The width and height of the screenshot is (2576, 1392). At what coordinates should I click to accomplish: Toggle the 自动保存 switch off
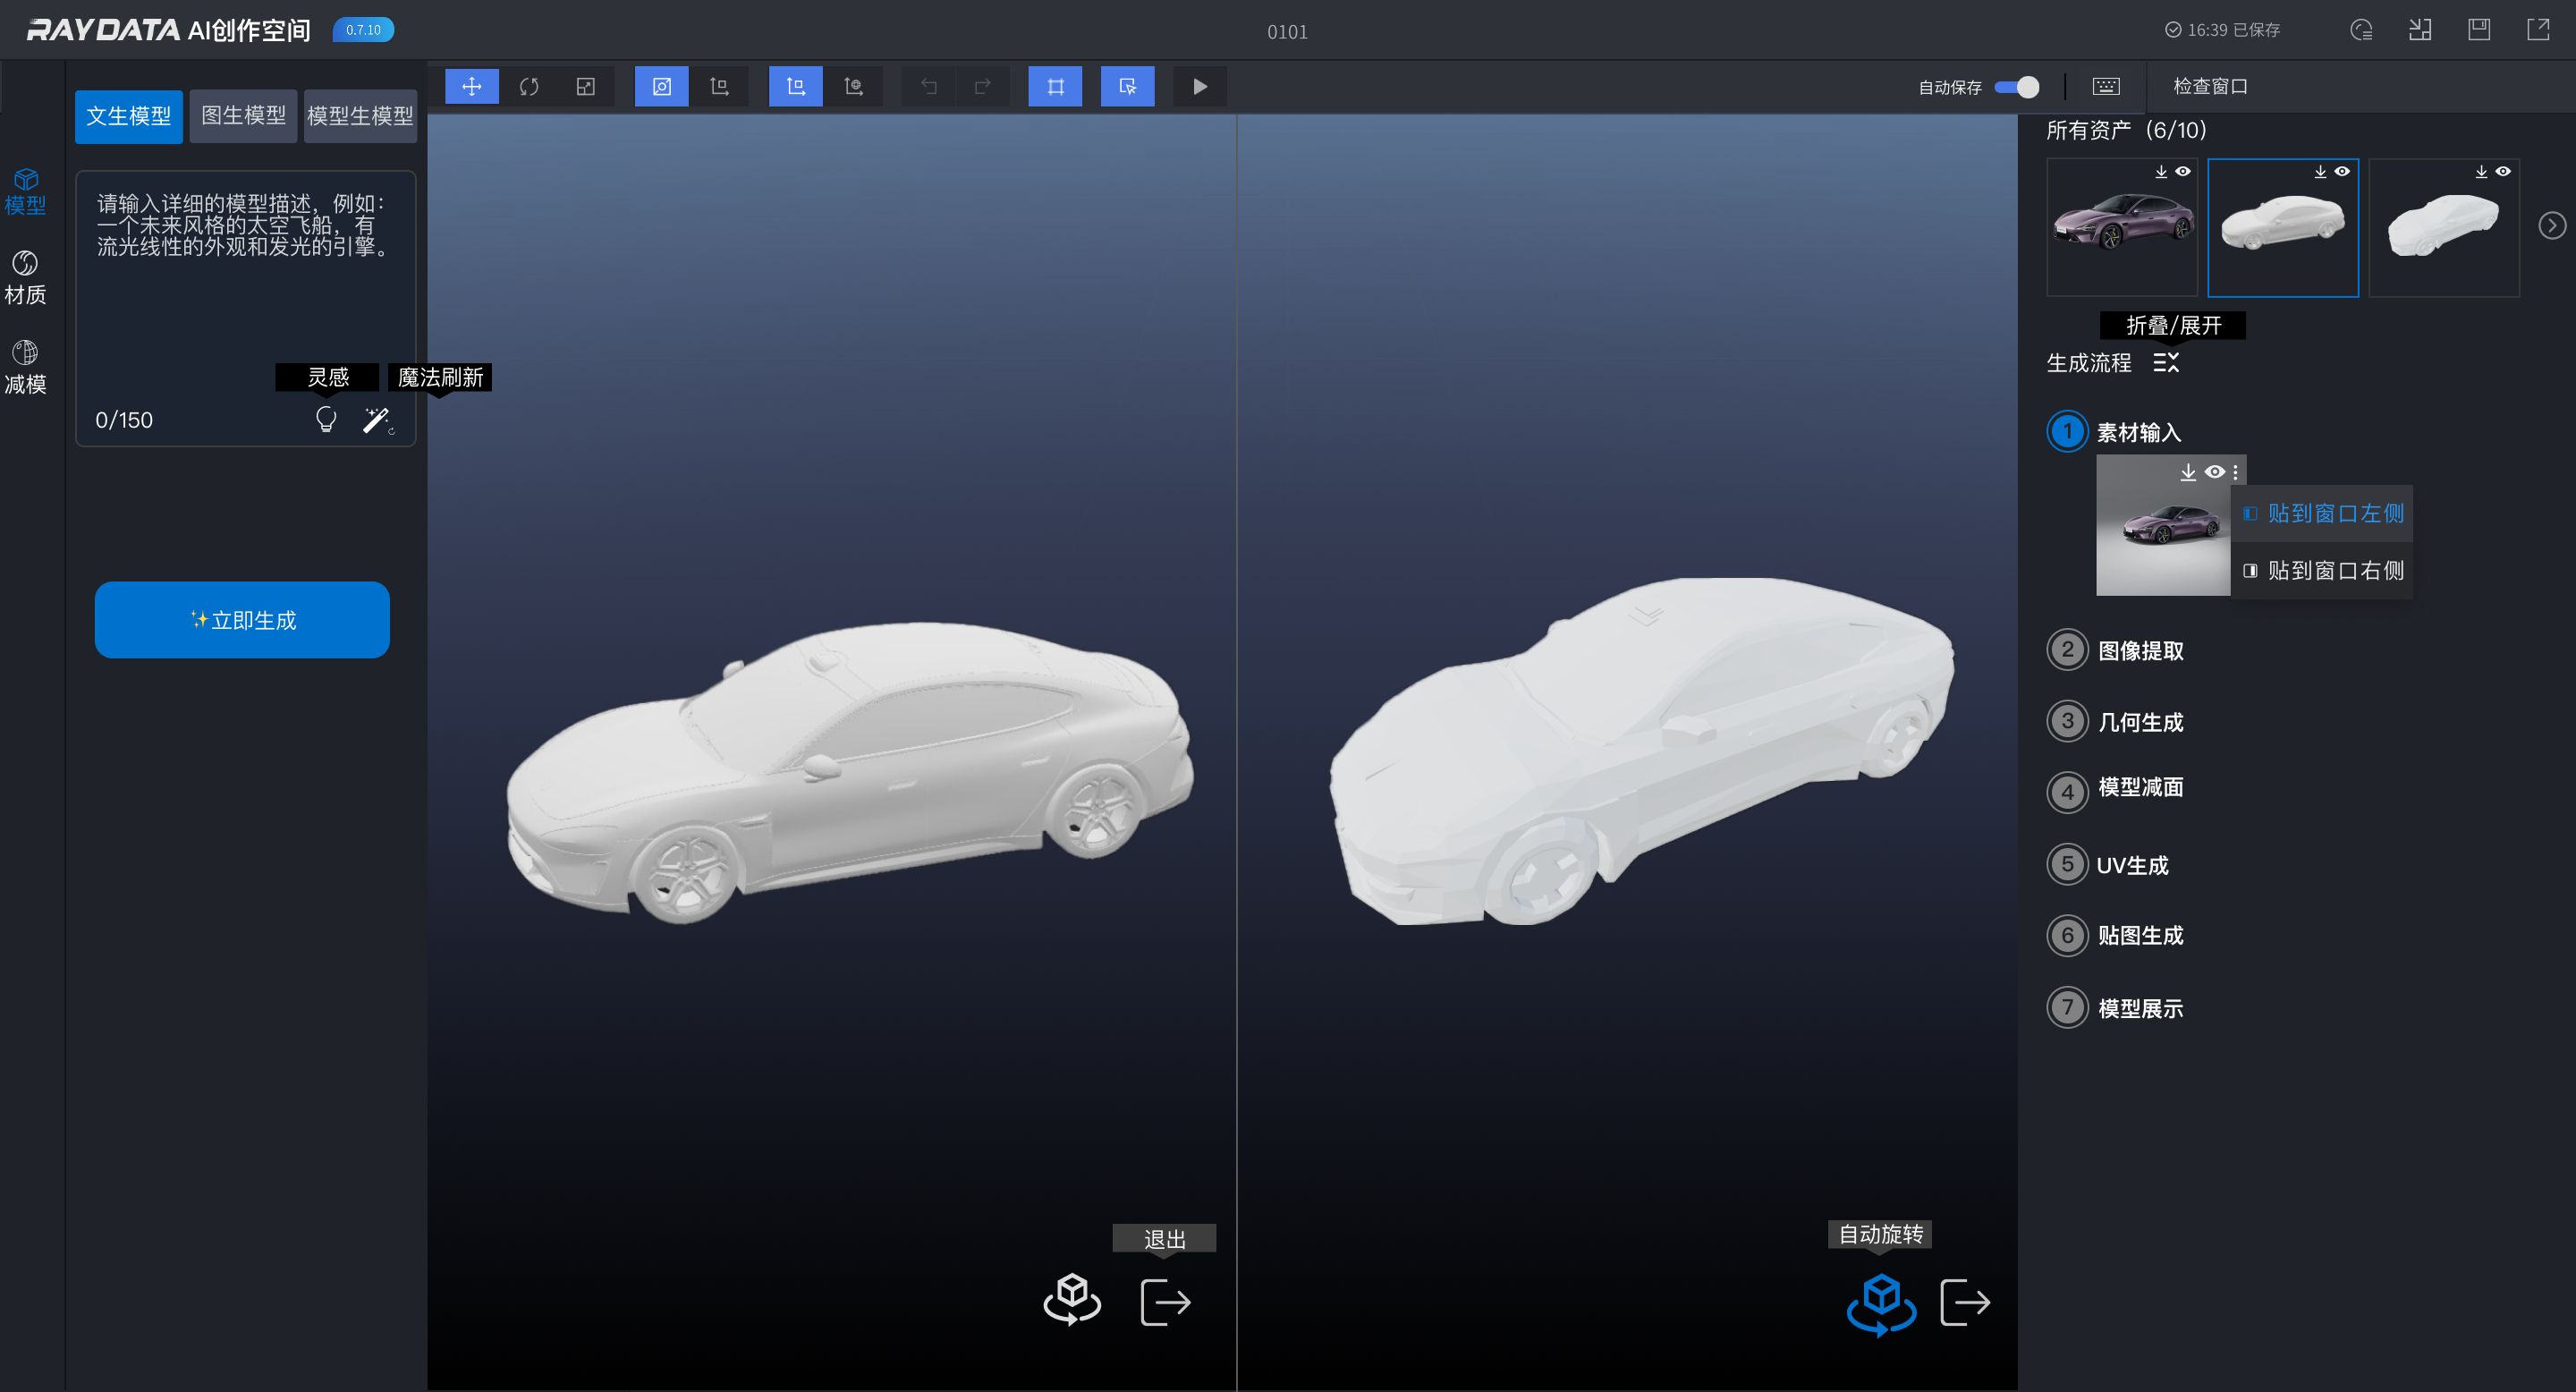[2017, 87]
